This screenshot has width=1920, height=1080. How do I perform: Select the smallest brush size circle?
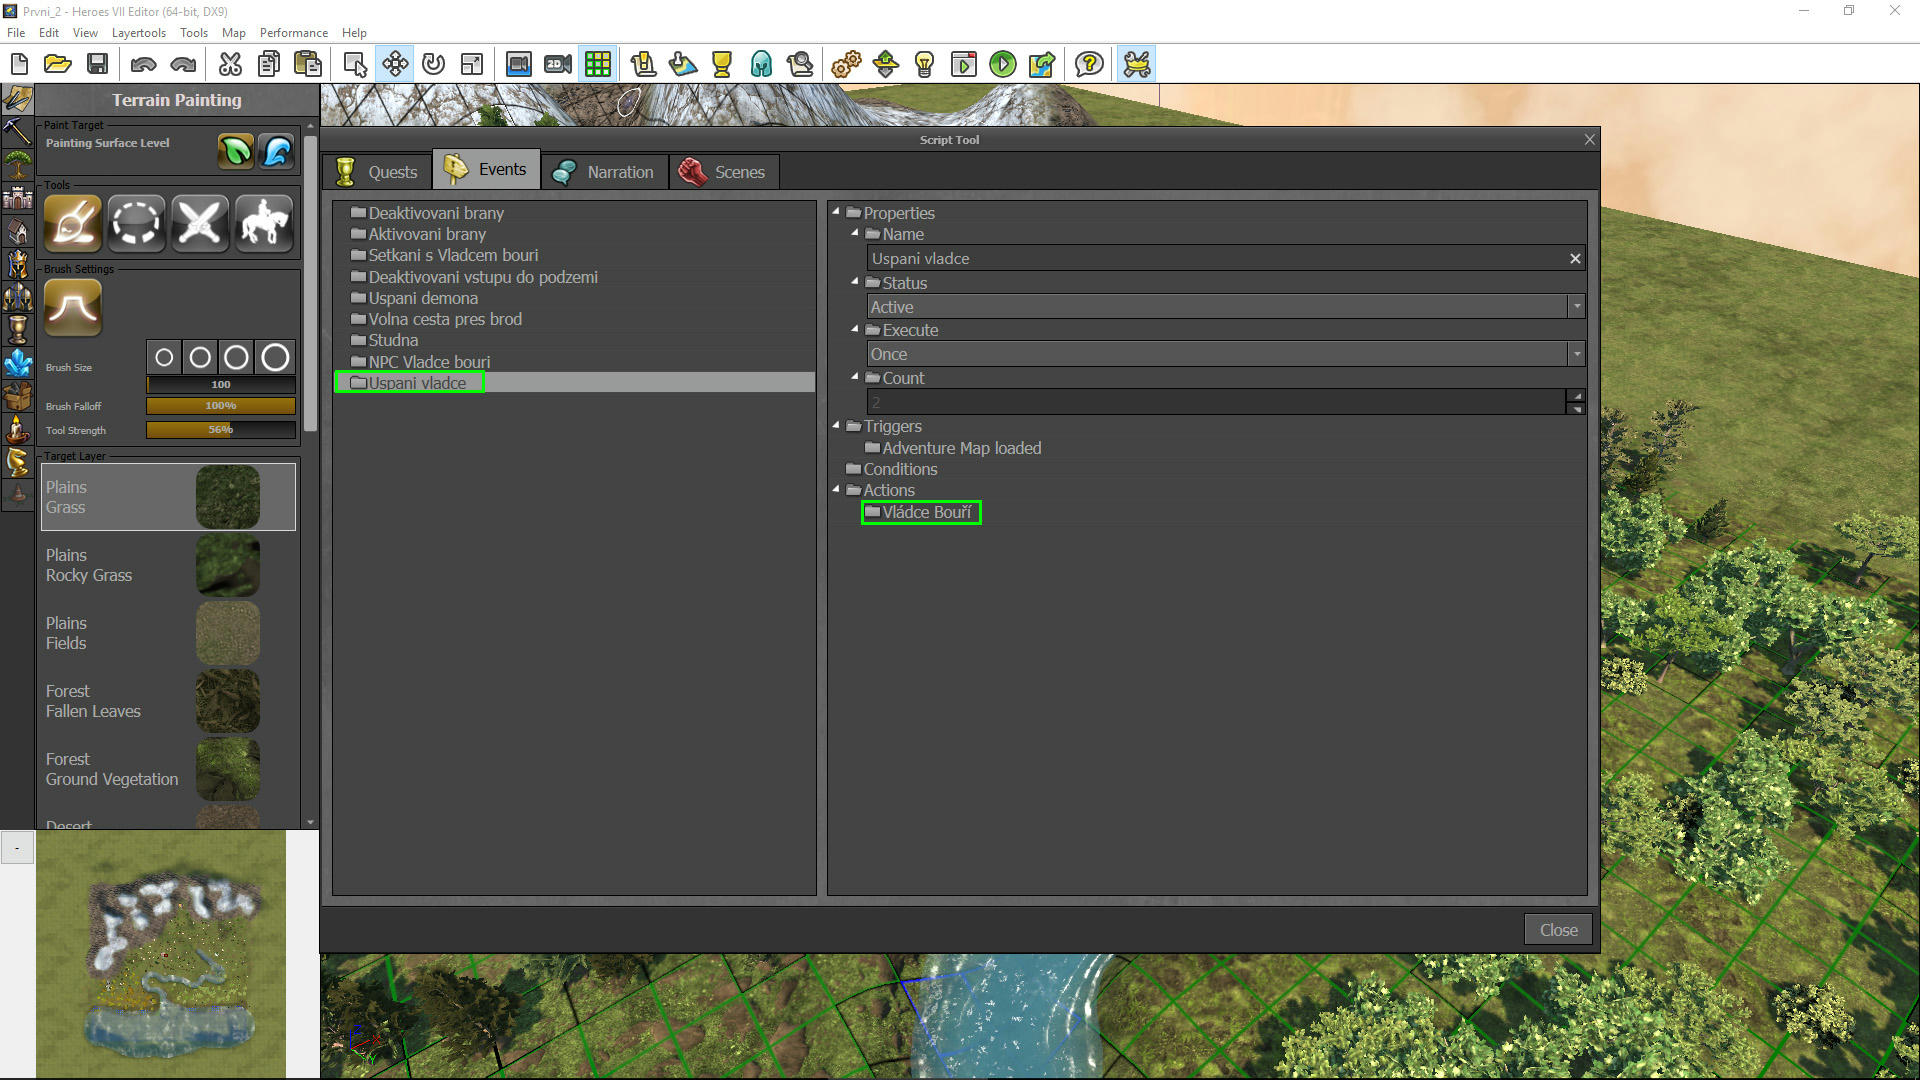(164, 357)
